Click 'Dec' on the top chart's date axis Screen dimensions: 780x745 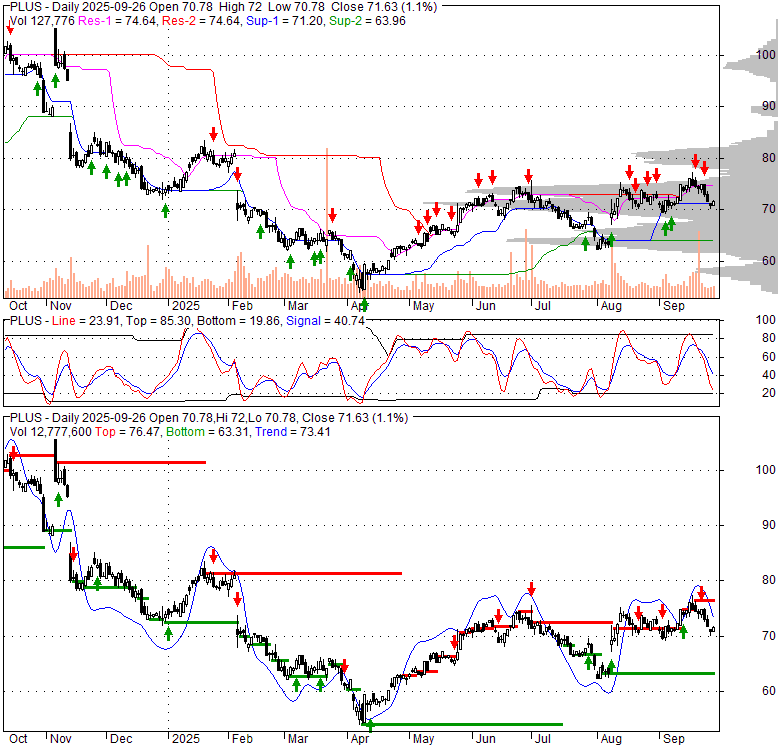pos(121,305)
